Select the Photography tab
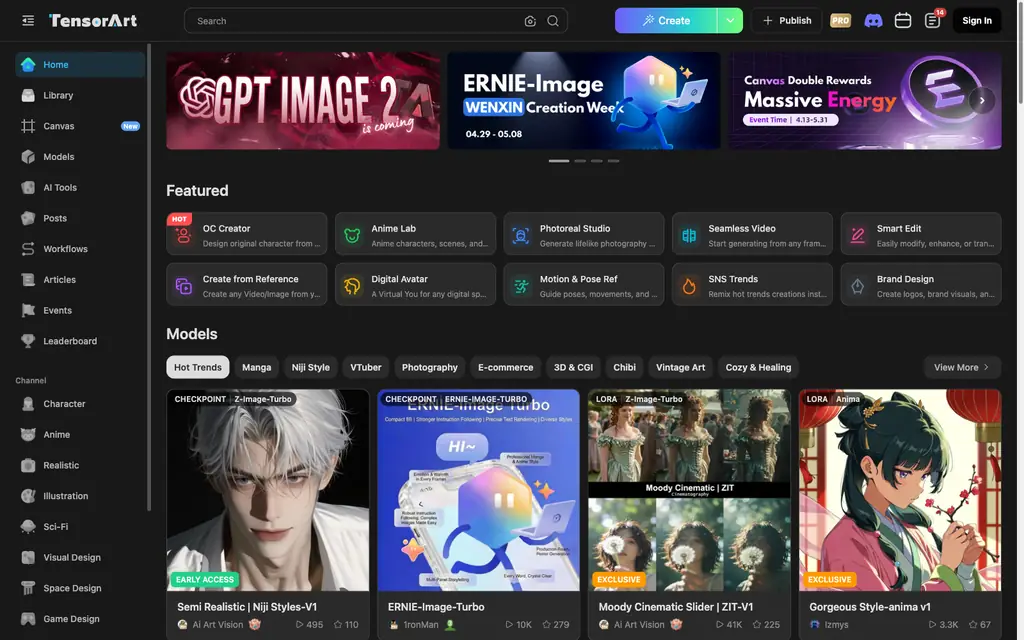Screen dimensions: 1024x640 click(x=430, y=367)
